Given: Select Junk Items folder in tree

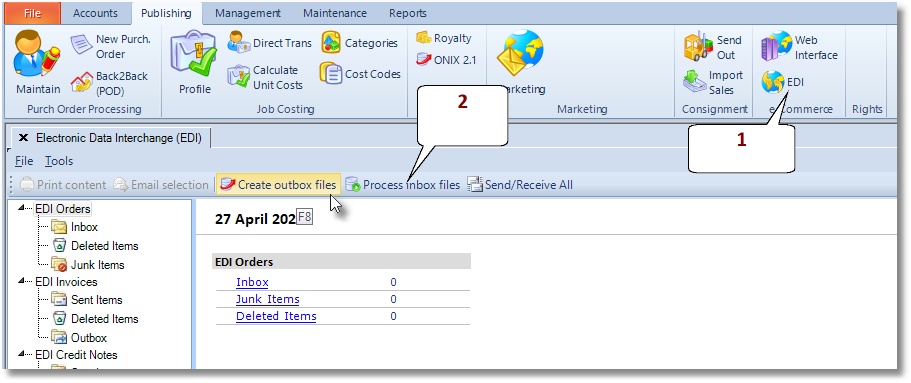Looking at the screenshot, I should (88, 264).
